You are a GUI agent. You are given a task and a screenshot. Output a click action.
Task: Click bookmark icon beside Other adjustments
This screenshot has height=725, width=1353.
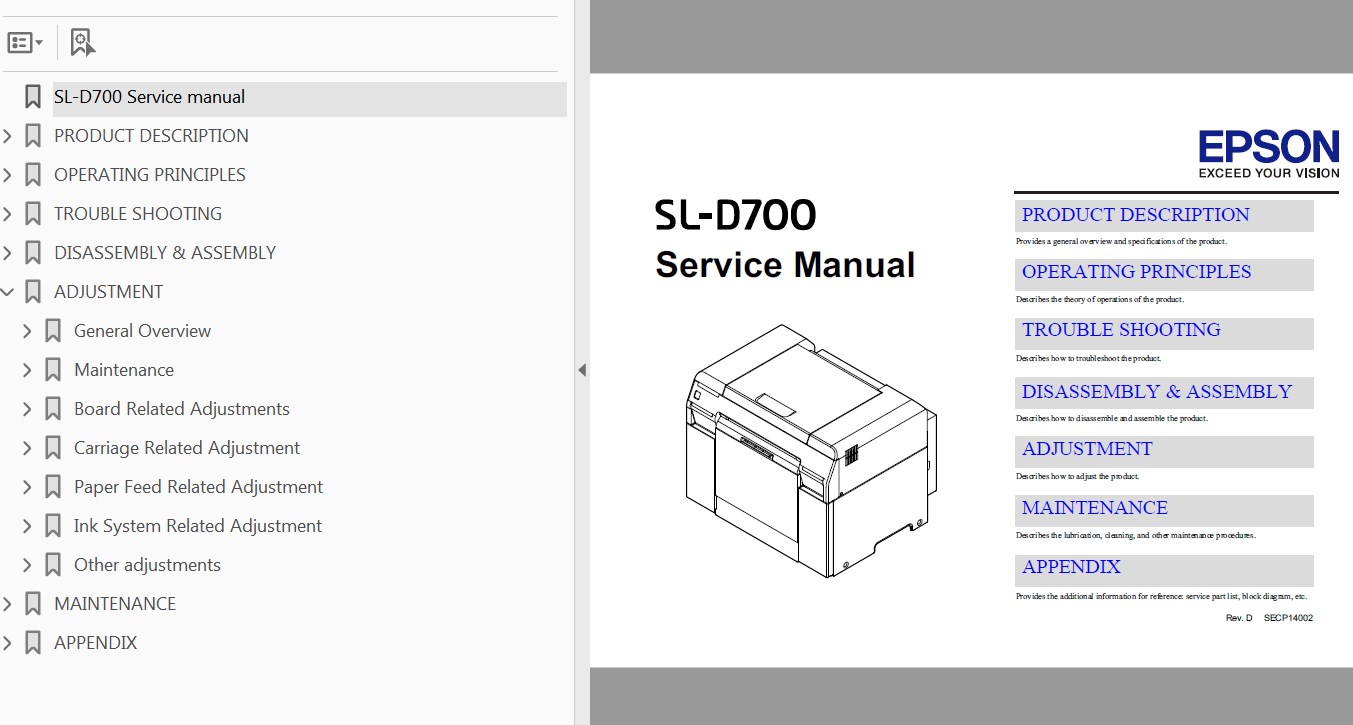coord(53,565)
